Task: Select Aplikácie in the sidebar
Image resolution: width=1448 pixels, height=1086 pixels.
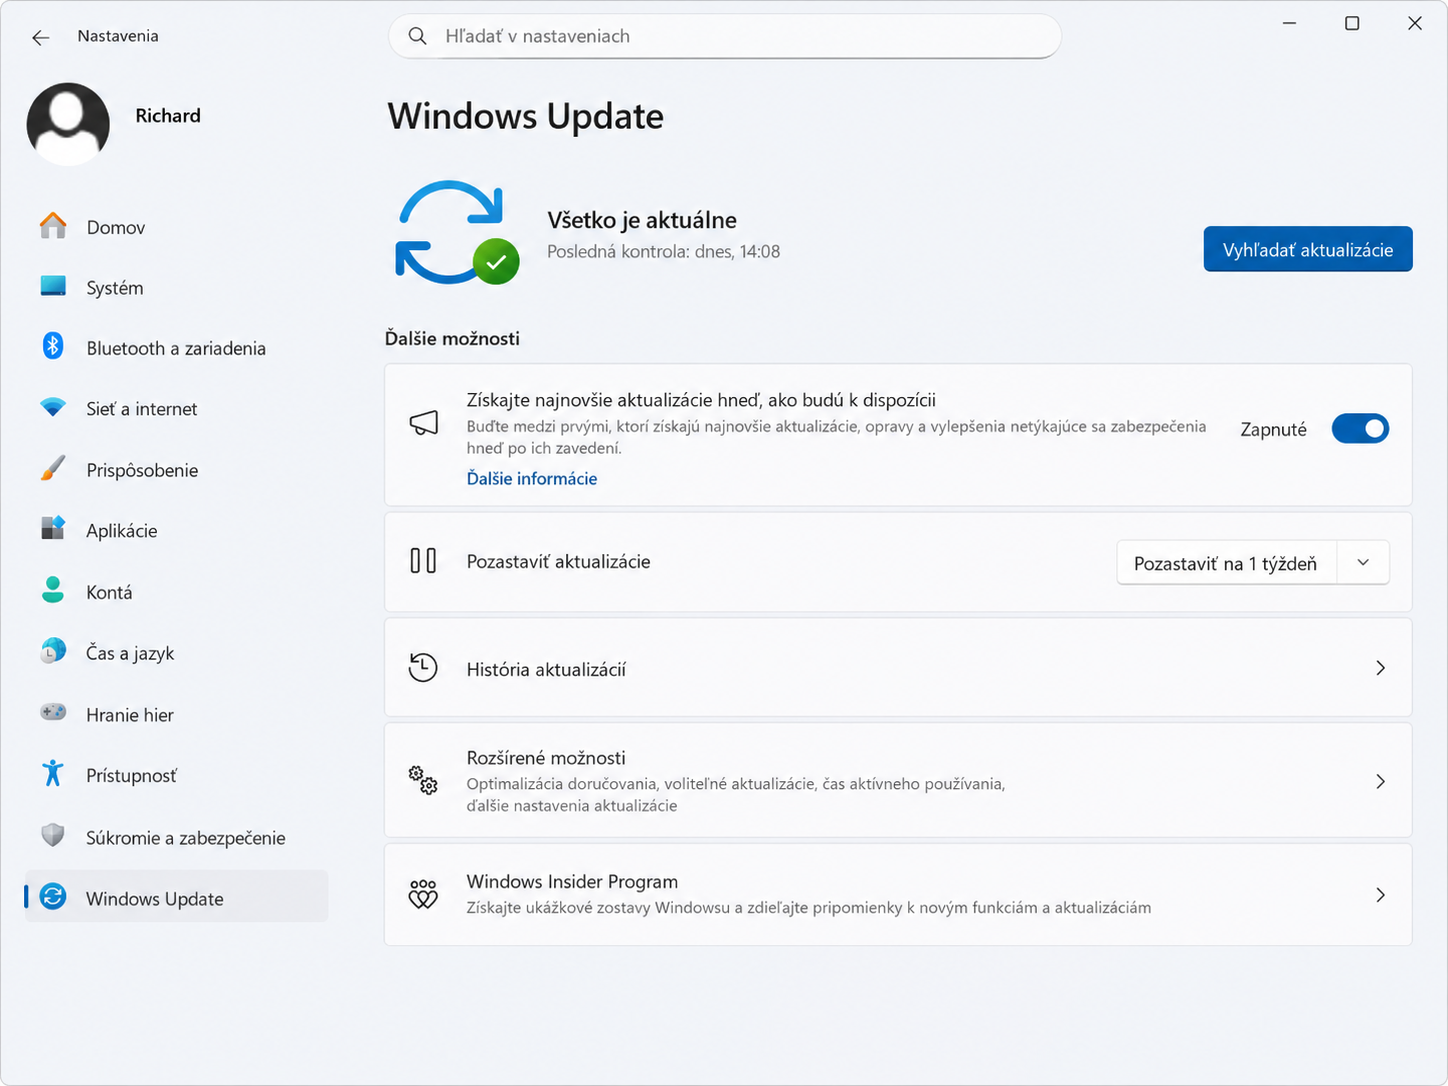Action: coord(176,531)
